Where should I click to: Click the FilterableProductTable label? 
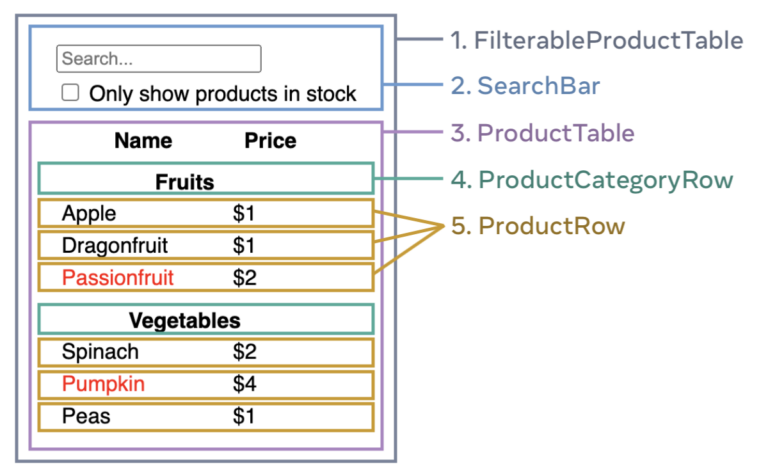(596, 41)
